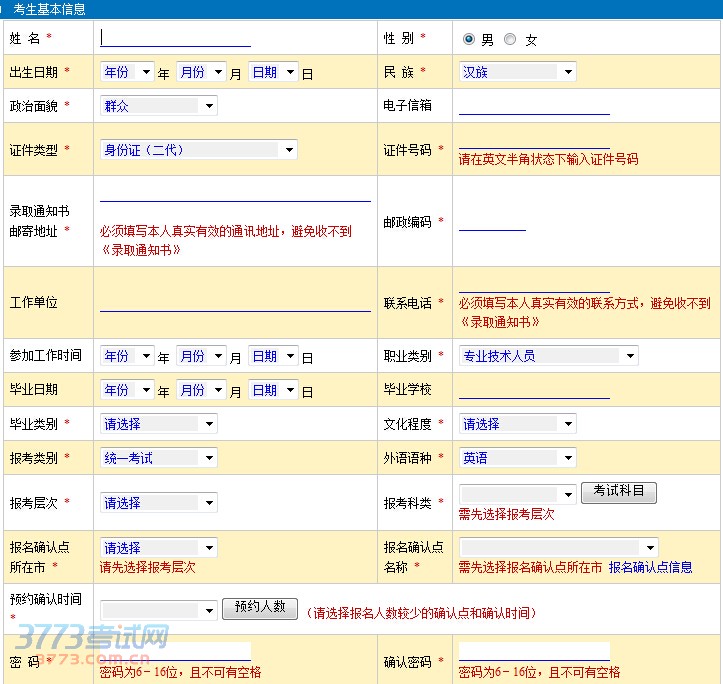Image resolution: width=723 pixels, height=684 pixels.
Task: Open the 证件类型 dropdown
Action: (198, 149)
